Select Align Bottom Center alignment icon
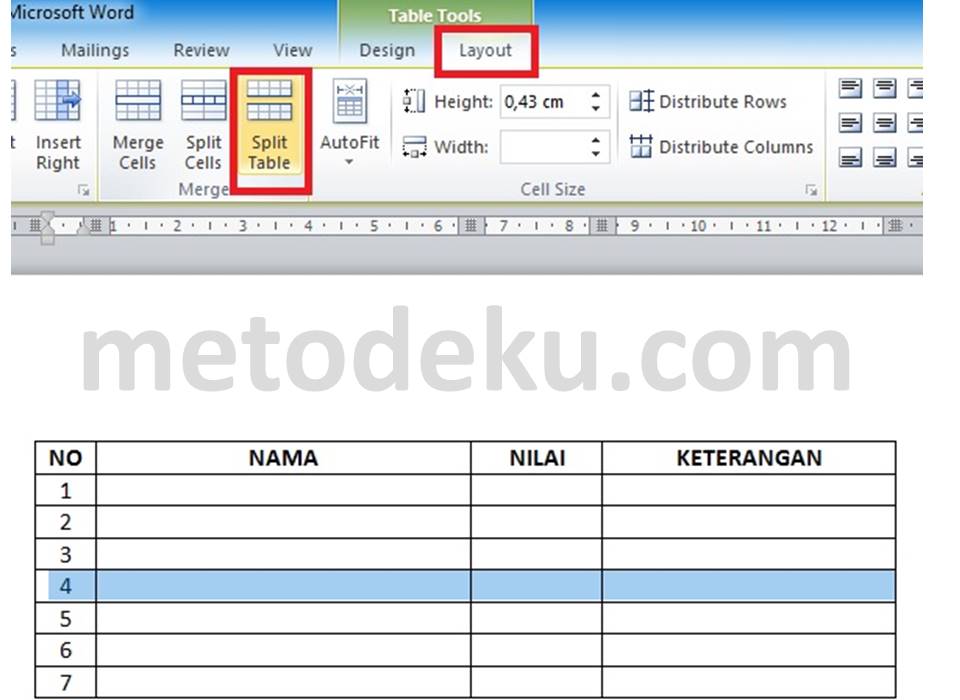The image size is (960, 700). click(x=885, y=158)
